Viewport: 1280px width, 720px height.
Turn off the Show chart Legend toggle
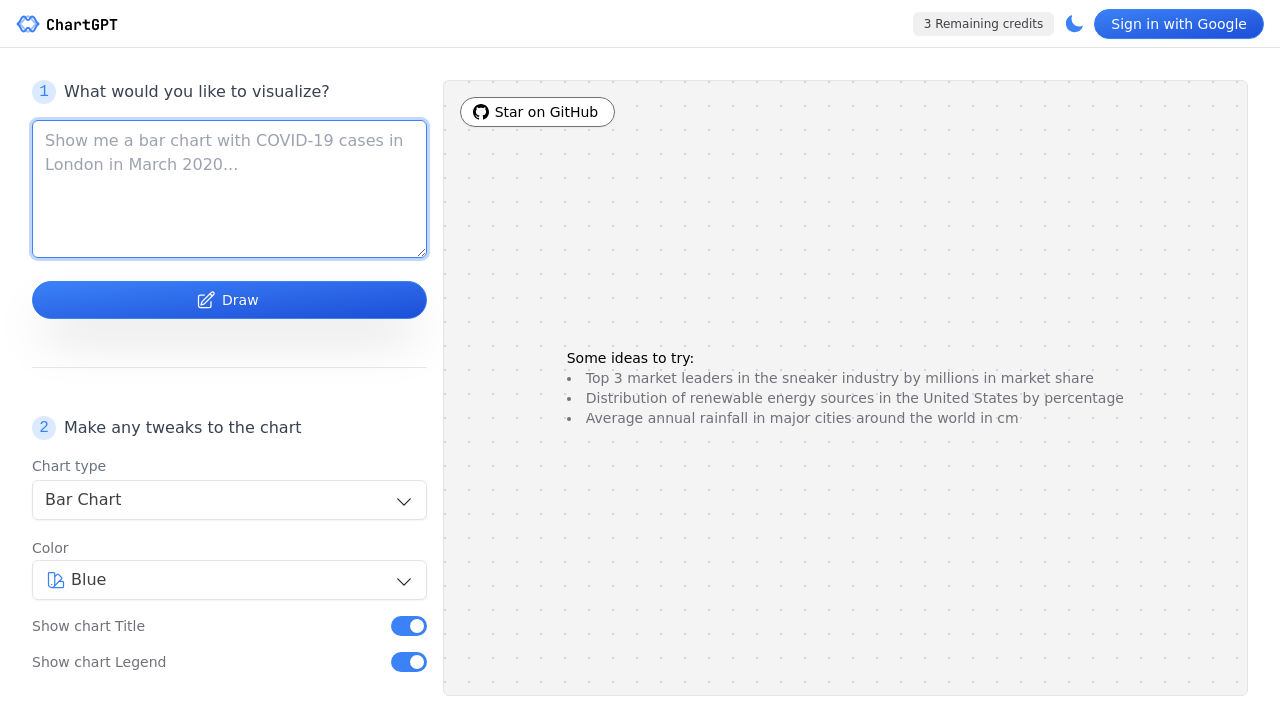click(x=408, y=661)
